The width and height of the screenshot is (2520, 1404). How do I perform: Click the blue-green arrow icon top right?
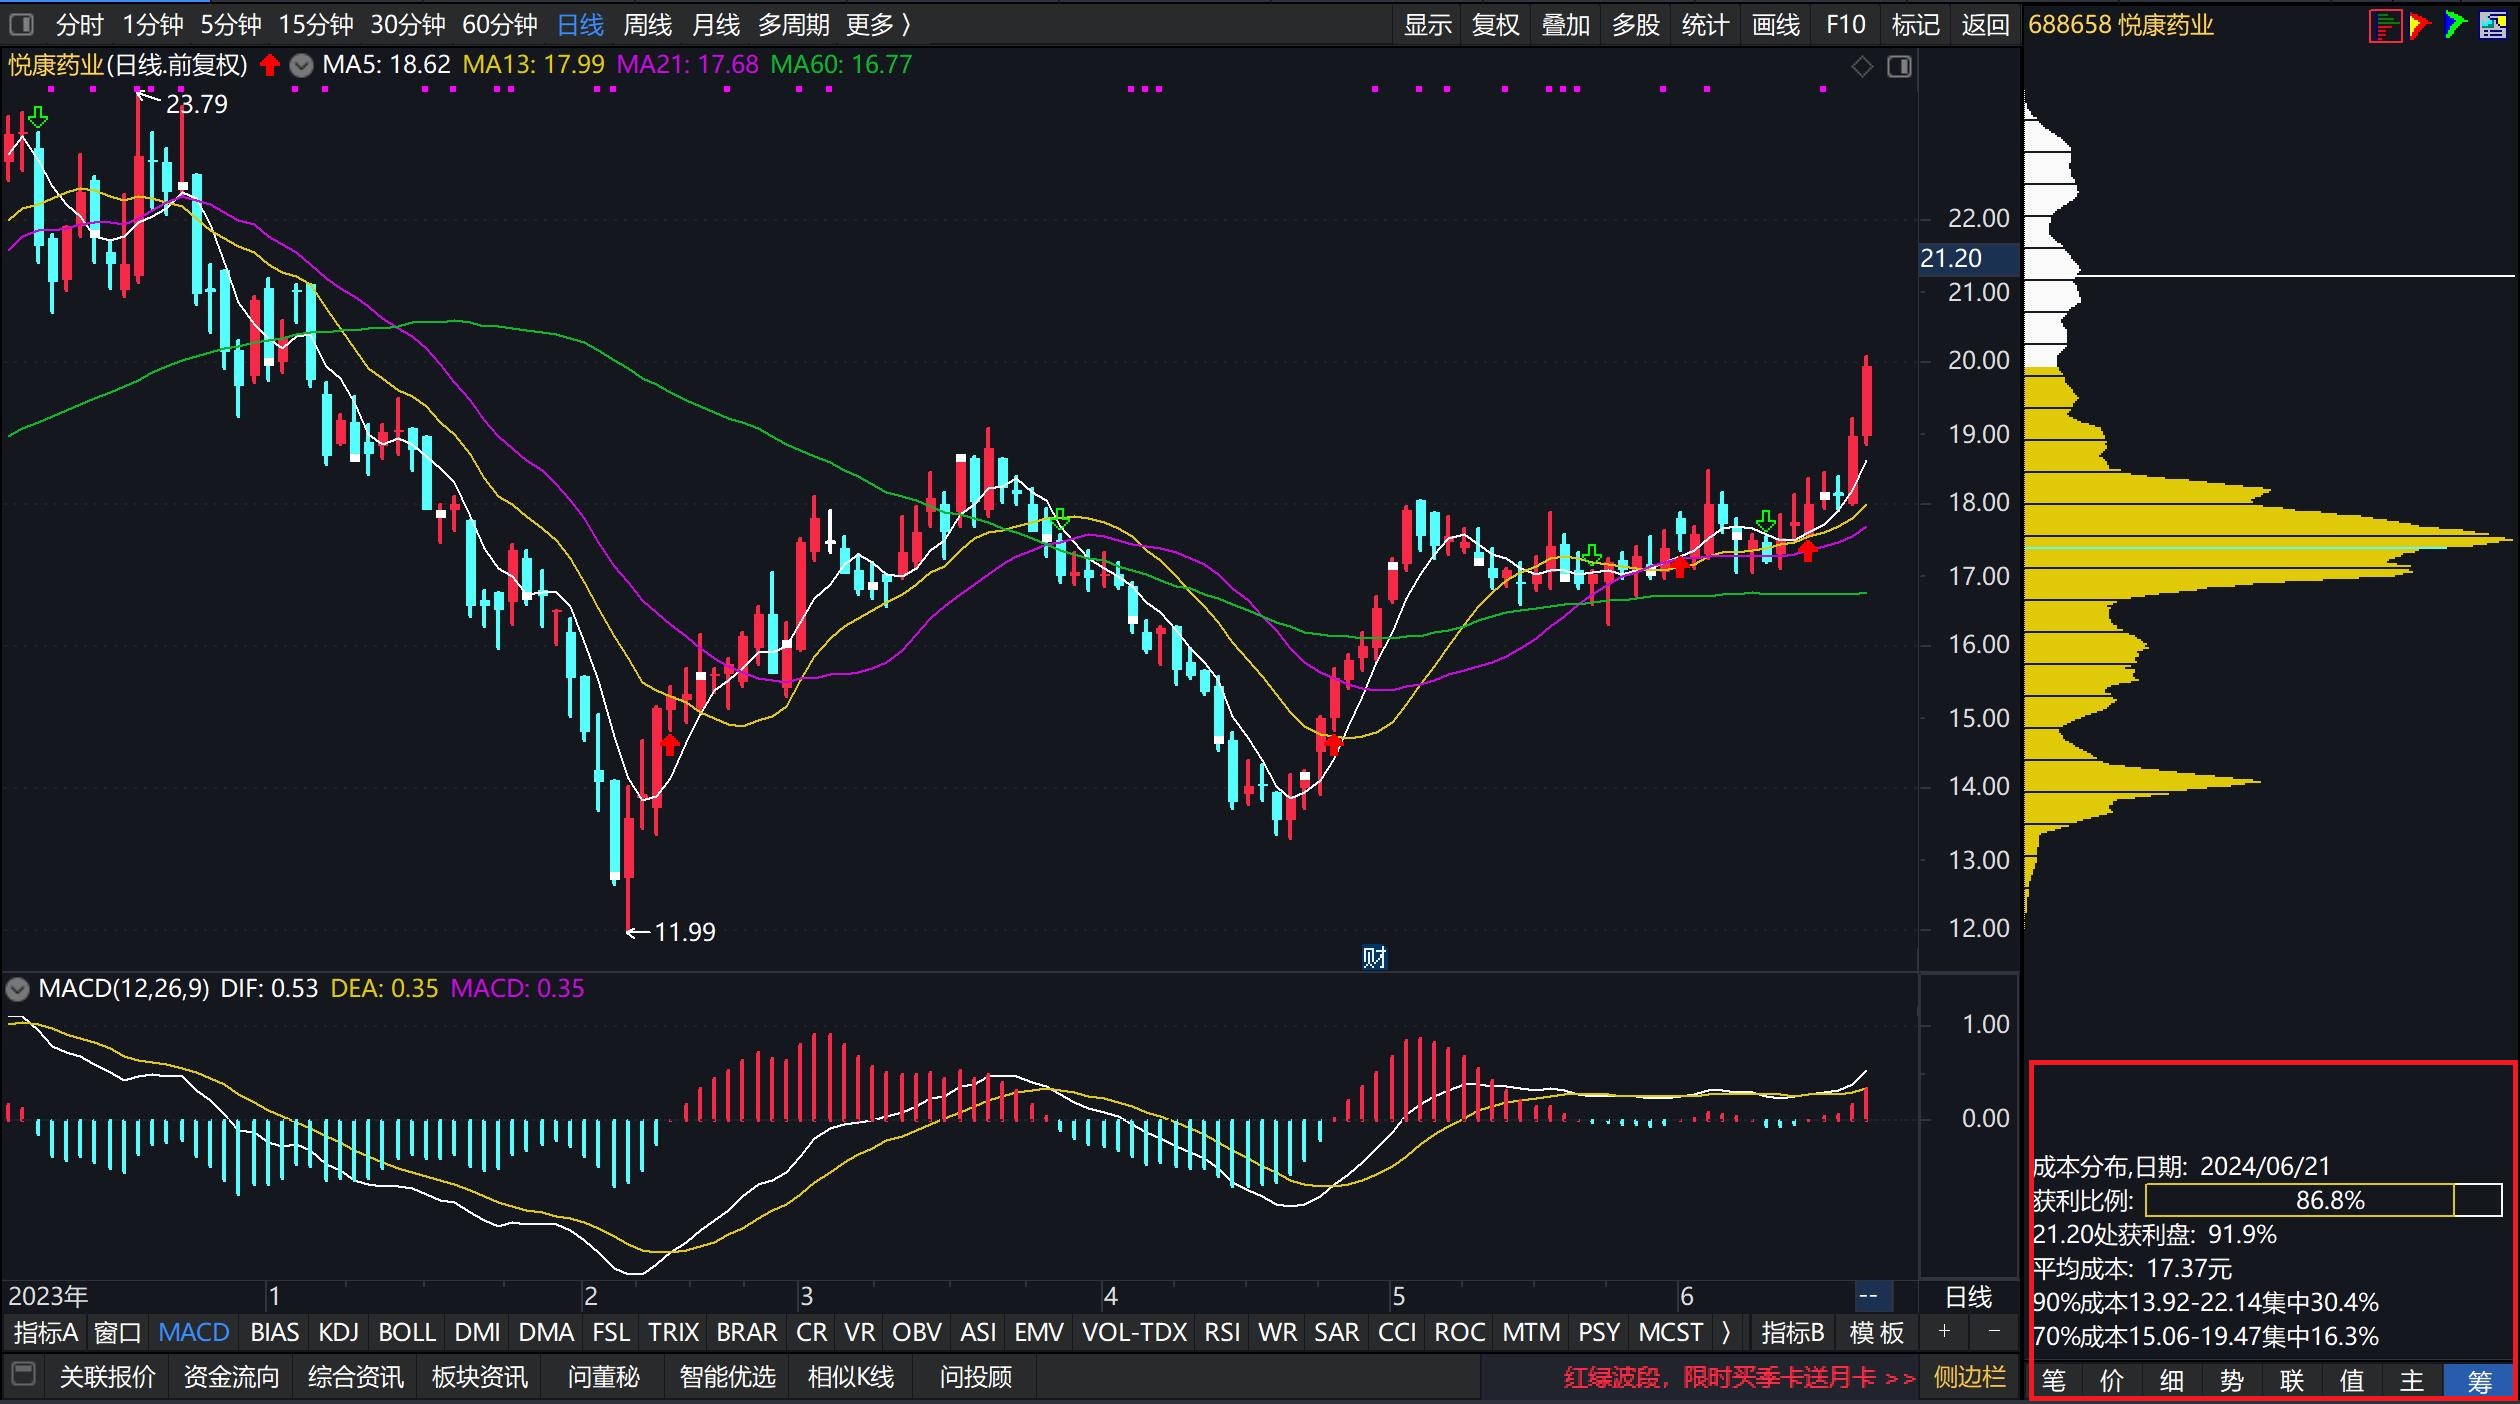click(x=2455, y=25)
